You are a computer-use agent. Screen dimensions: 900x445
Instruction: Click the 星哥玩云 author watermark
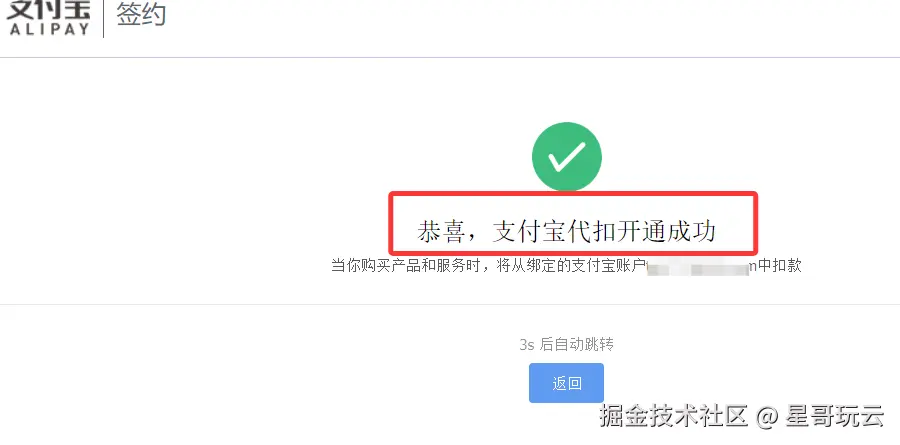pos(833,416)
